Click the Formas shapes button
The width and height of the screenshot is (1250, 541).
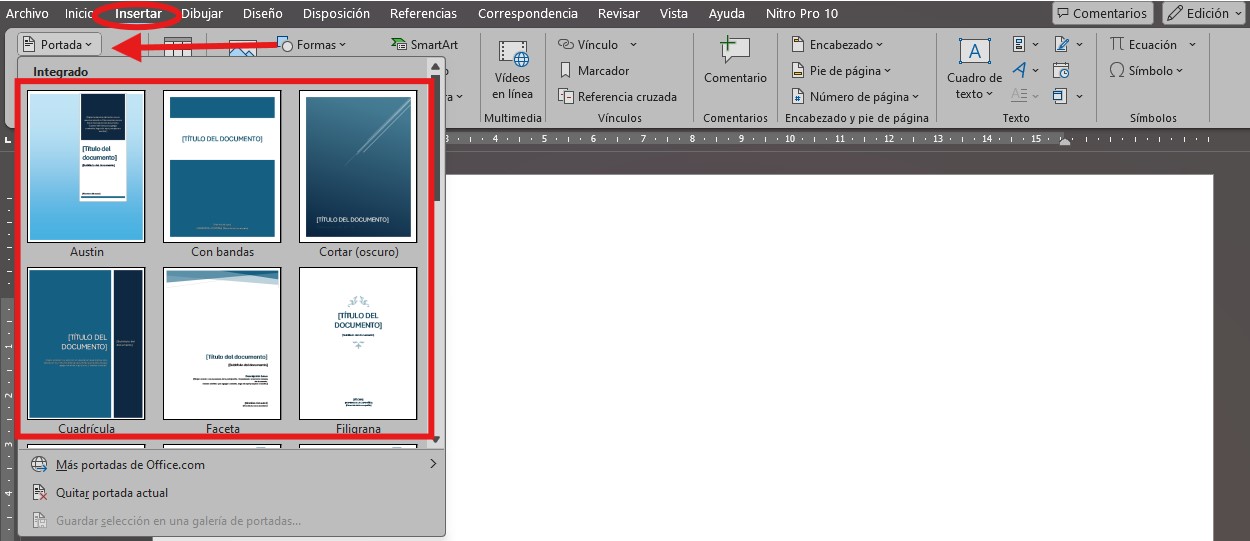coord(312,45)
